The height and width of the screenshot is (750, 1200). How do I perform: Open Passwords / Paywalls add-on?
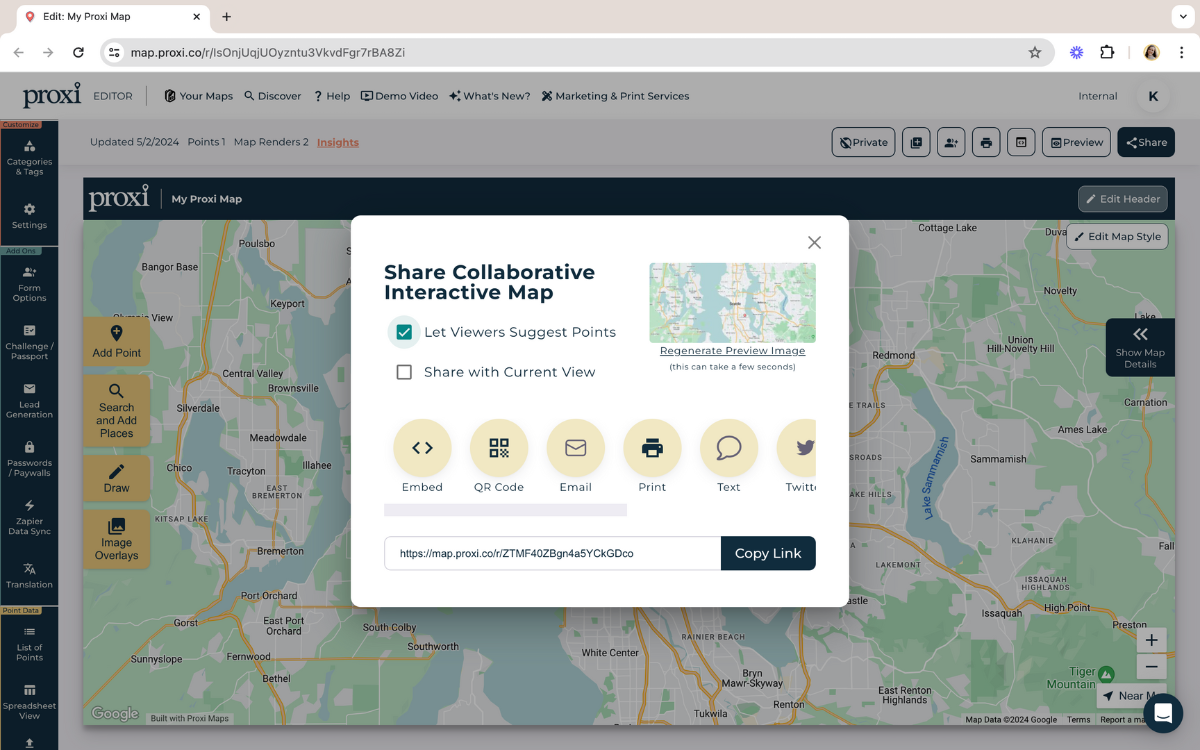click(x=29, y=459)
